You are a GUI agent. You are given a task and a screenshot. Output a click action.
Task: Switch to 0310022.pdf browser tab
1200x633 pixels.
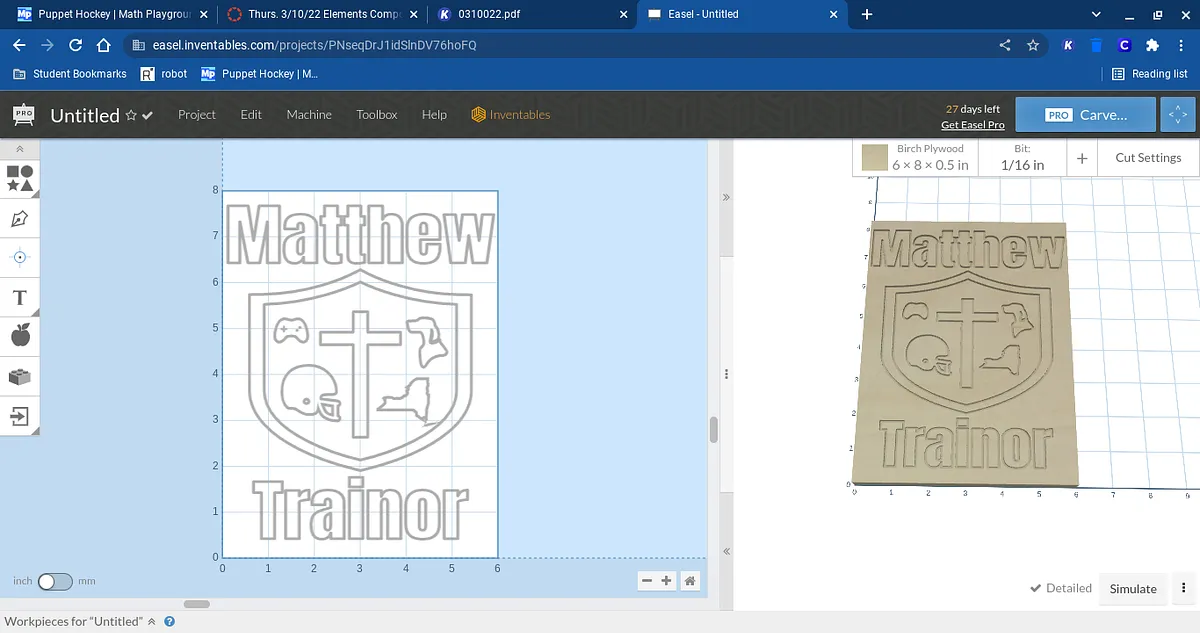[x=530, y=14]
